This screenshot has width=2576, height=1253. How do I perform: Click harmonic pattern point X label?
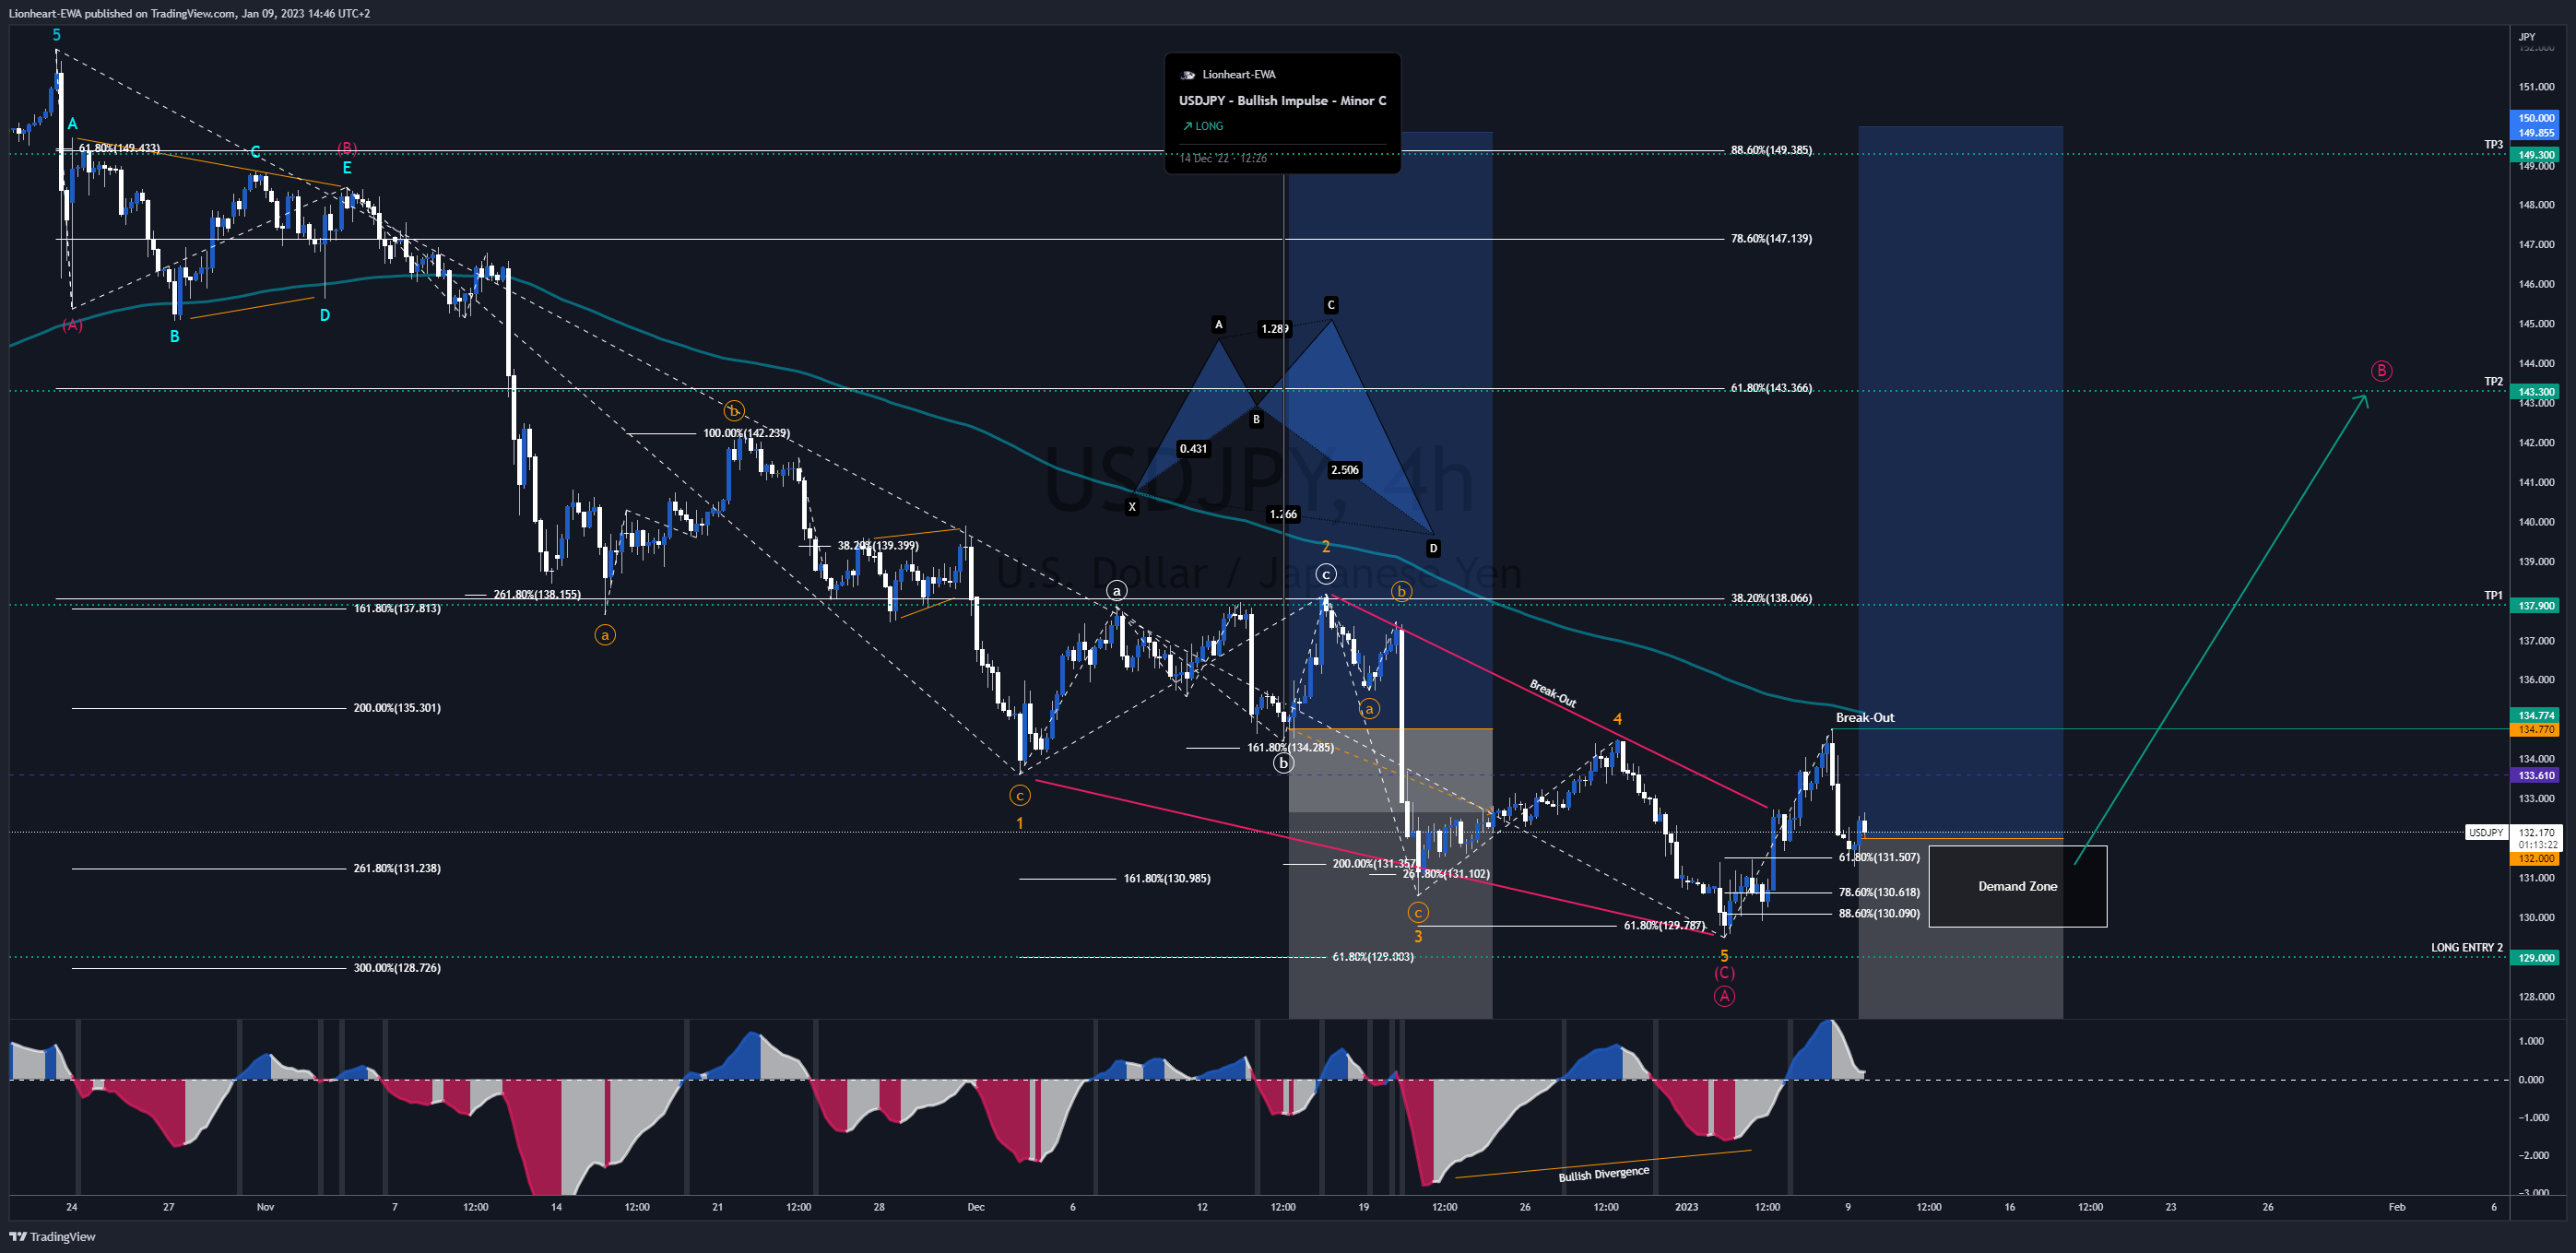tap(1132, 507)
